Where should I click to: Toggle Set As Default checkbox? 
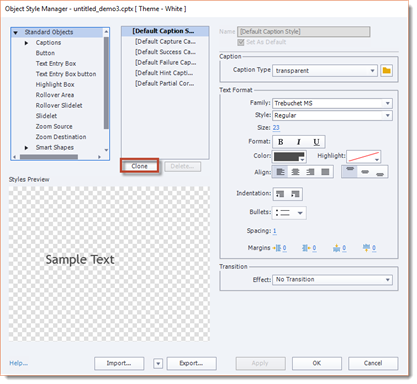coord(241,42)
